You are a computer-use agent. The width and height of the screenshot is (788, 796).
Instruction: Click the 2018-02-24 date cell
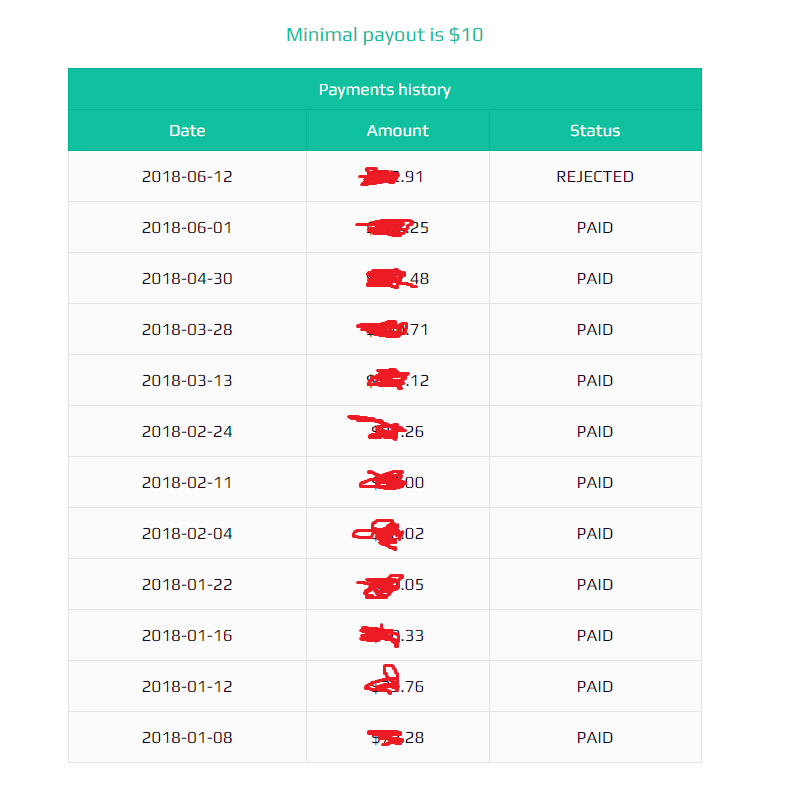187,432
